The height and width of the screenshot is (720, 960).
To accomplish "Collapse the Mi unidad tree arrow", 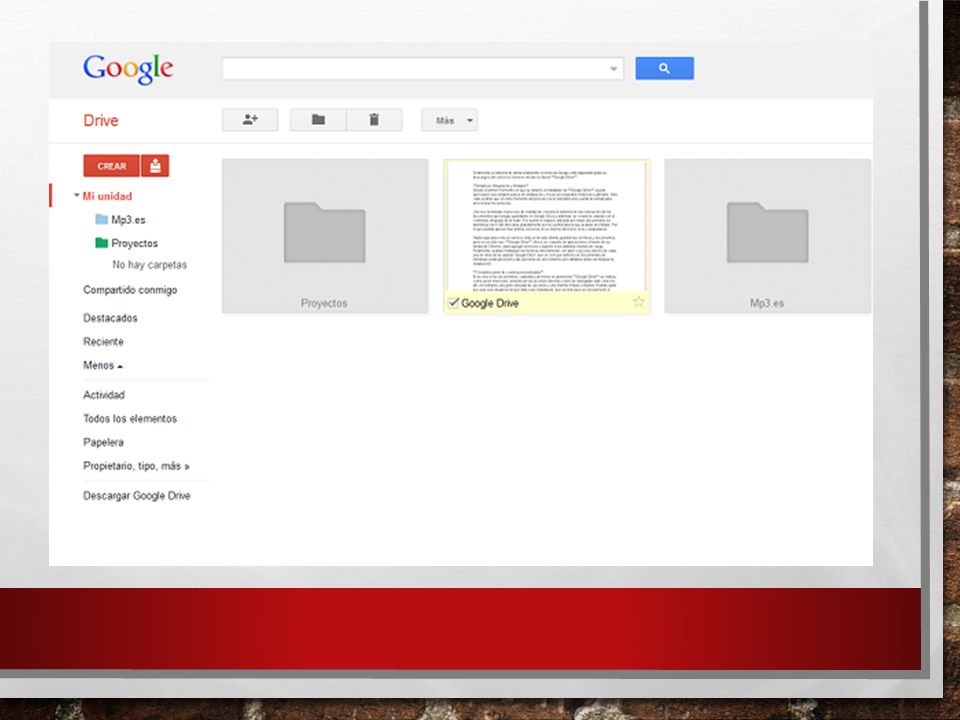I will point(77,196).
